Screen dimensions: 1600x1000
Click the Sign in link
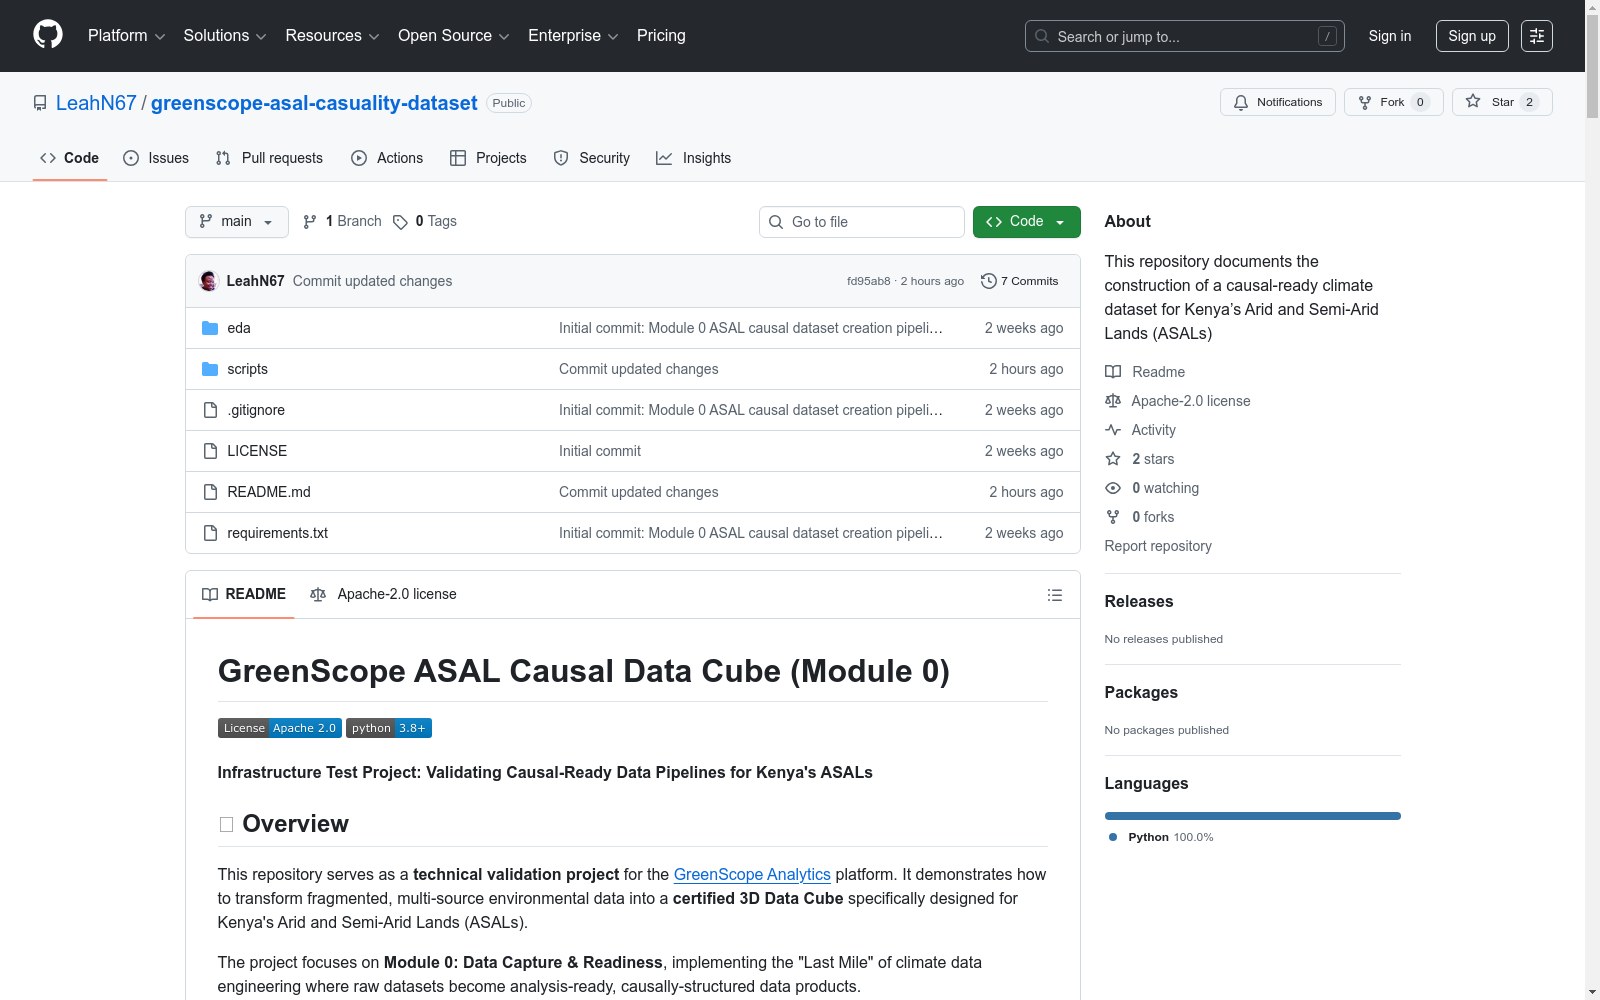1390,36
